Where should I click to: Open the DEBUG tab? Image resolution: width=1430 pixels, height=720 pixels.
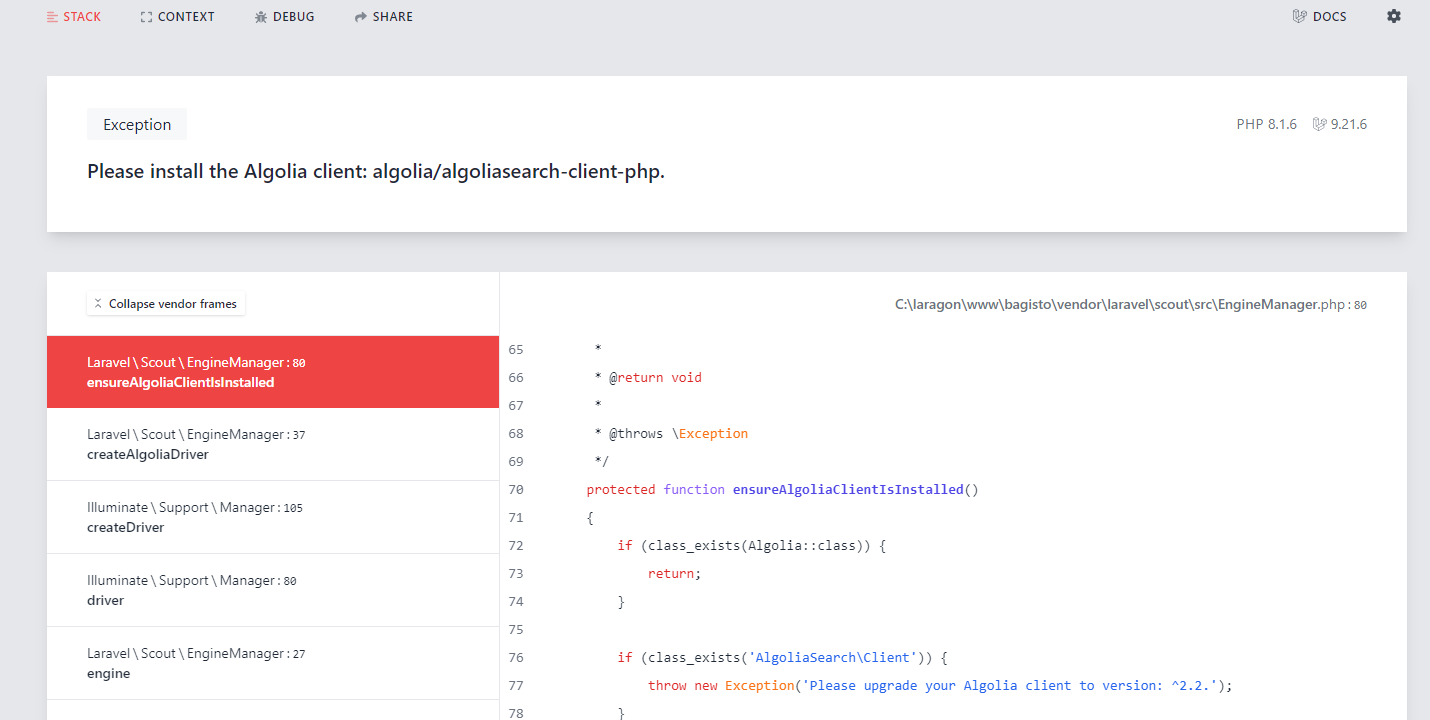click(284, 17)
